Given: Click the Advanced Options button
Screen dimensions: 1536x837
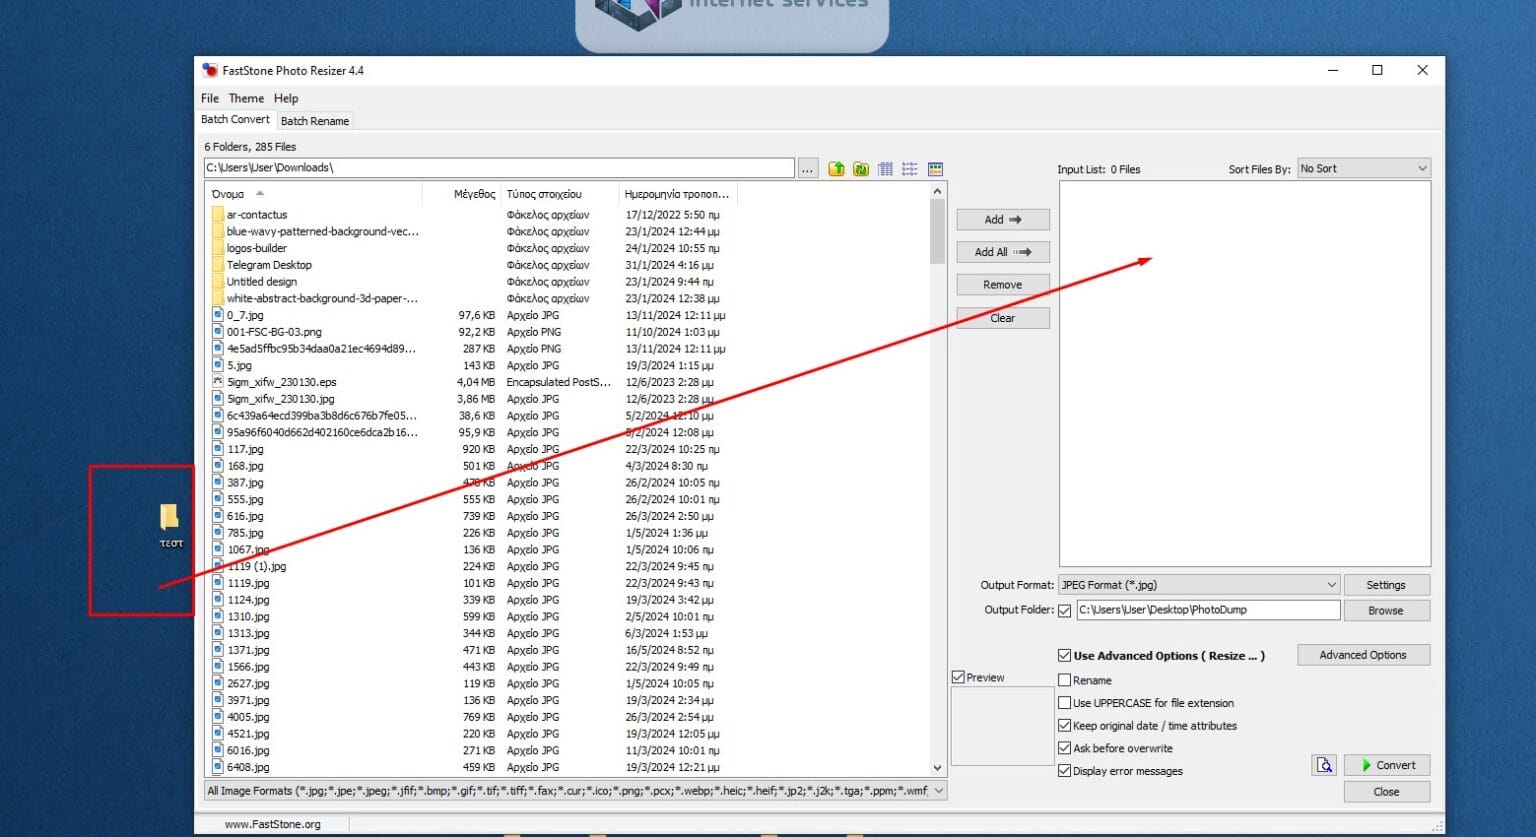Looking at the screenshot, I should tap(1362, 655).
